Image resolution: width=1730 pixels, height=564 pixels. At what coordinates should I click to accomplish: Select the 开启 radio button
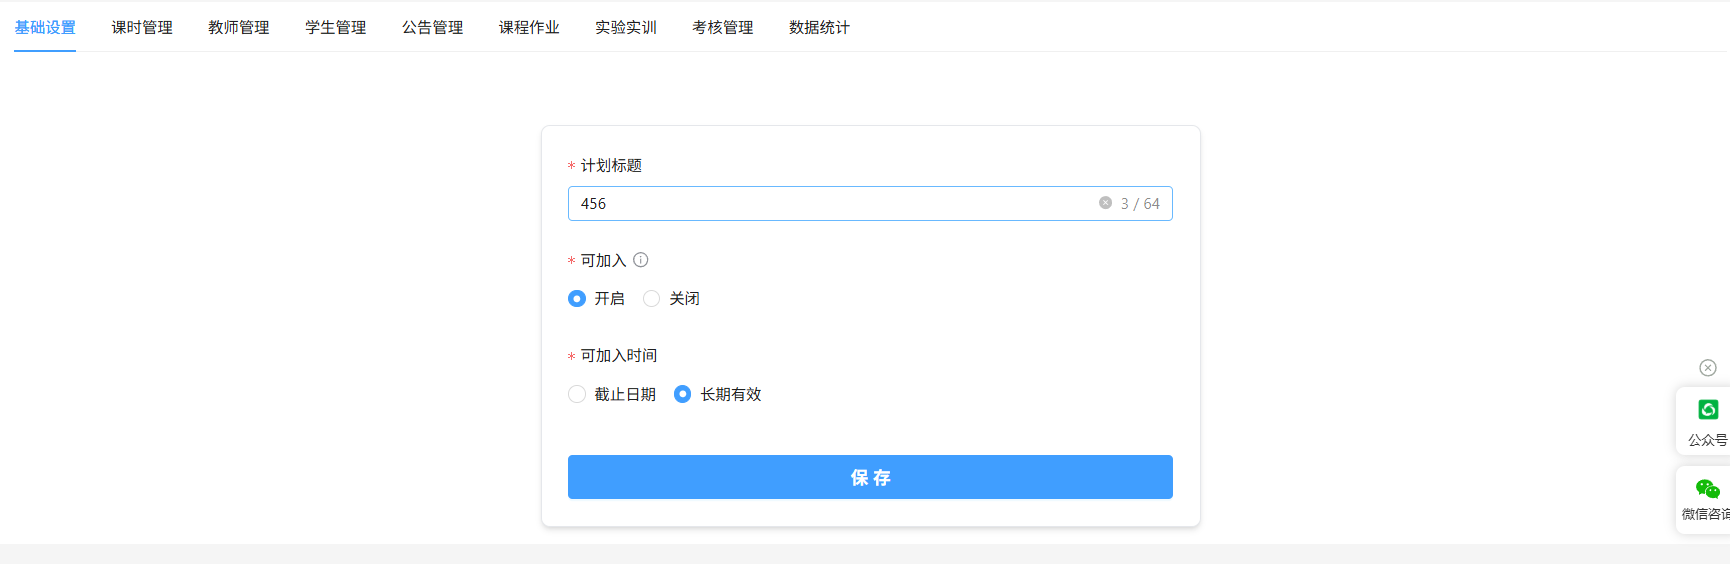tap(577, 299)
